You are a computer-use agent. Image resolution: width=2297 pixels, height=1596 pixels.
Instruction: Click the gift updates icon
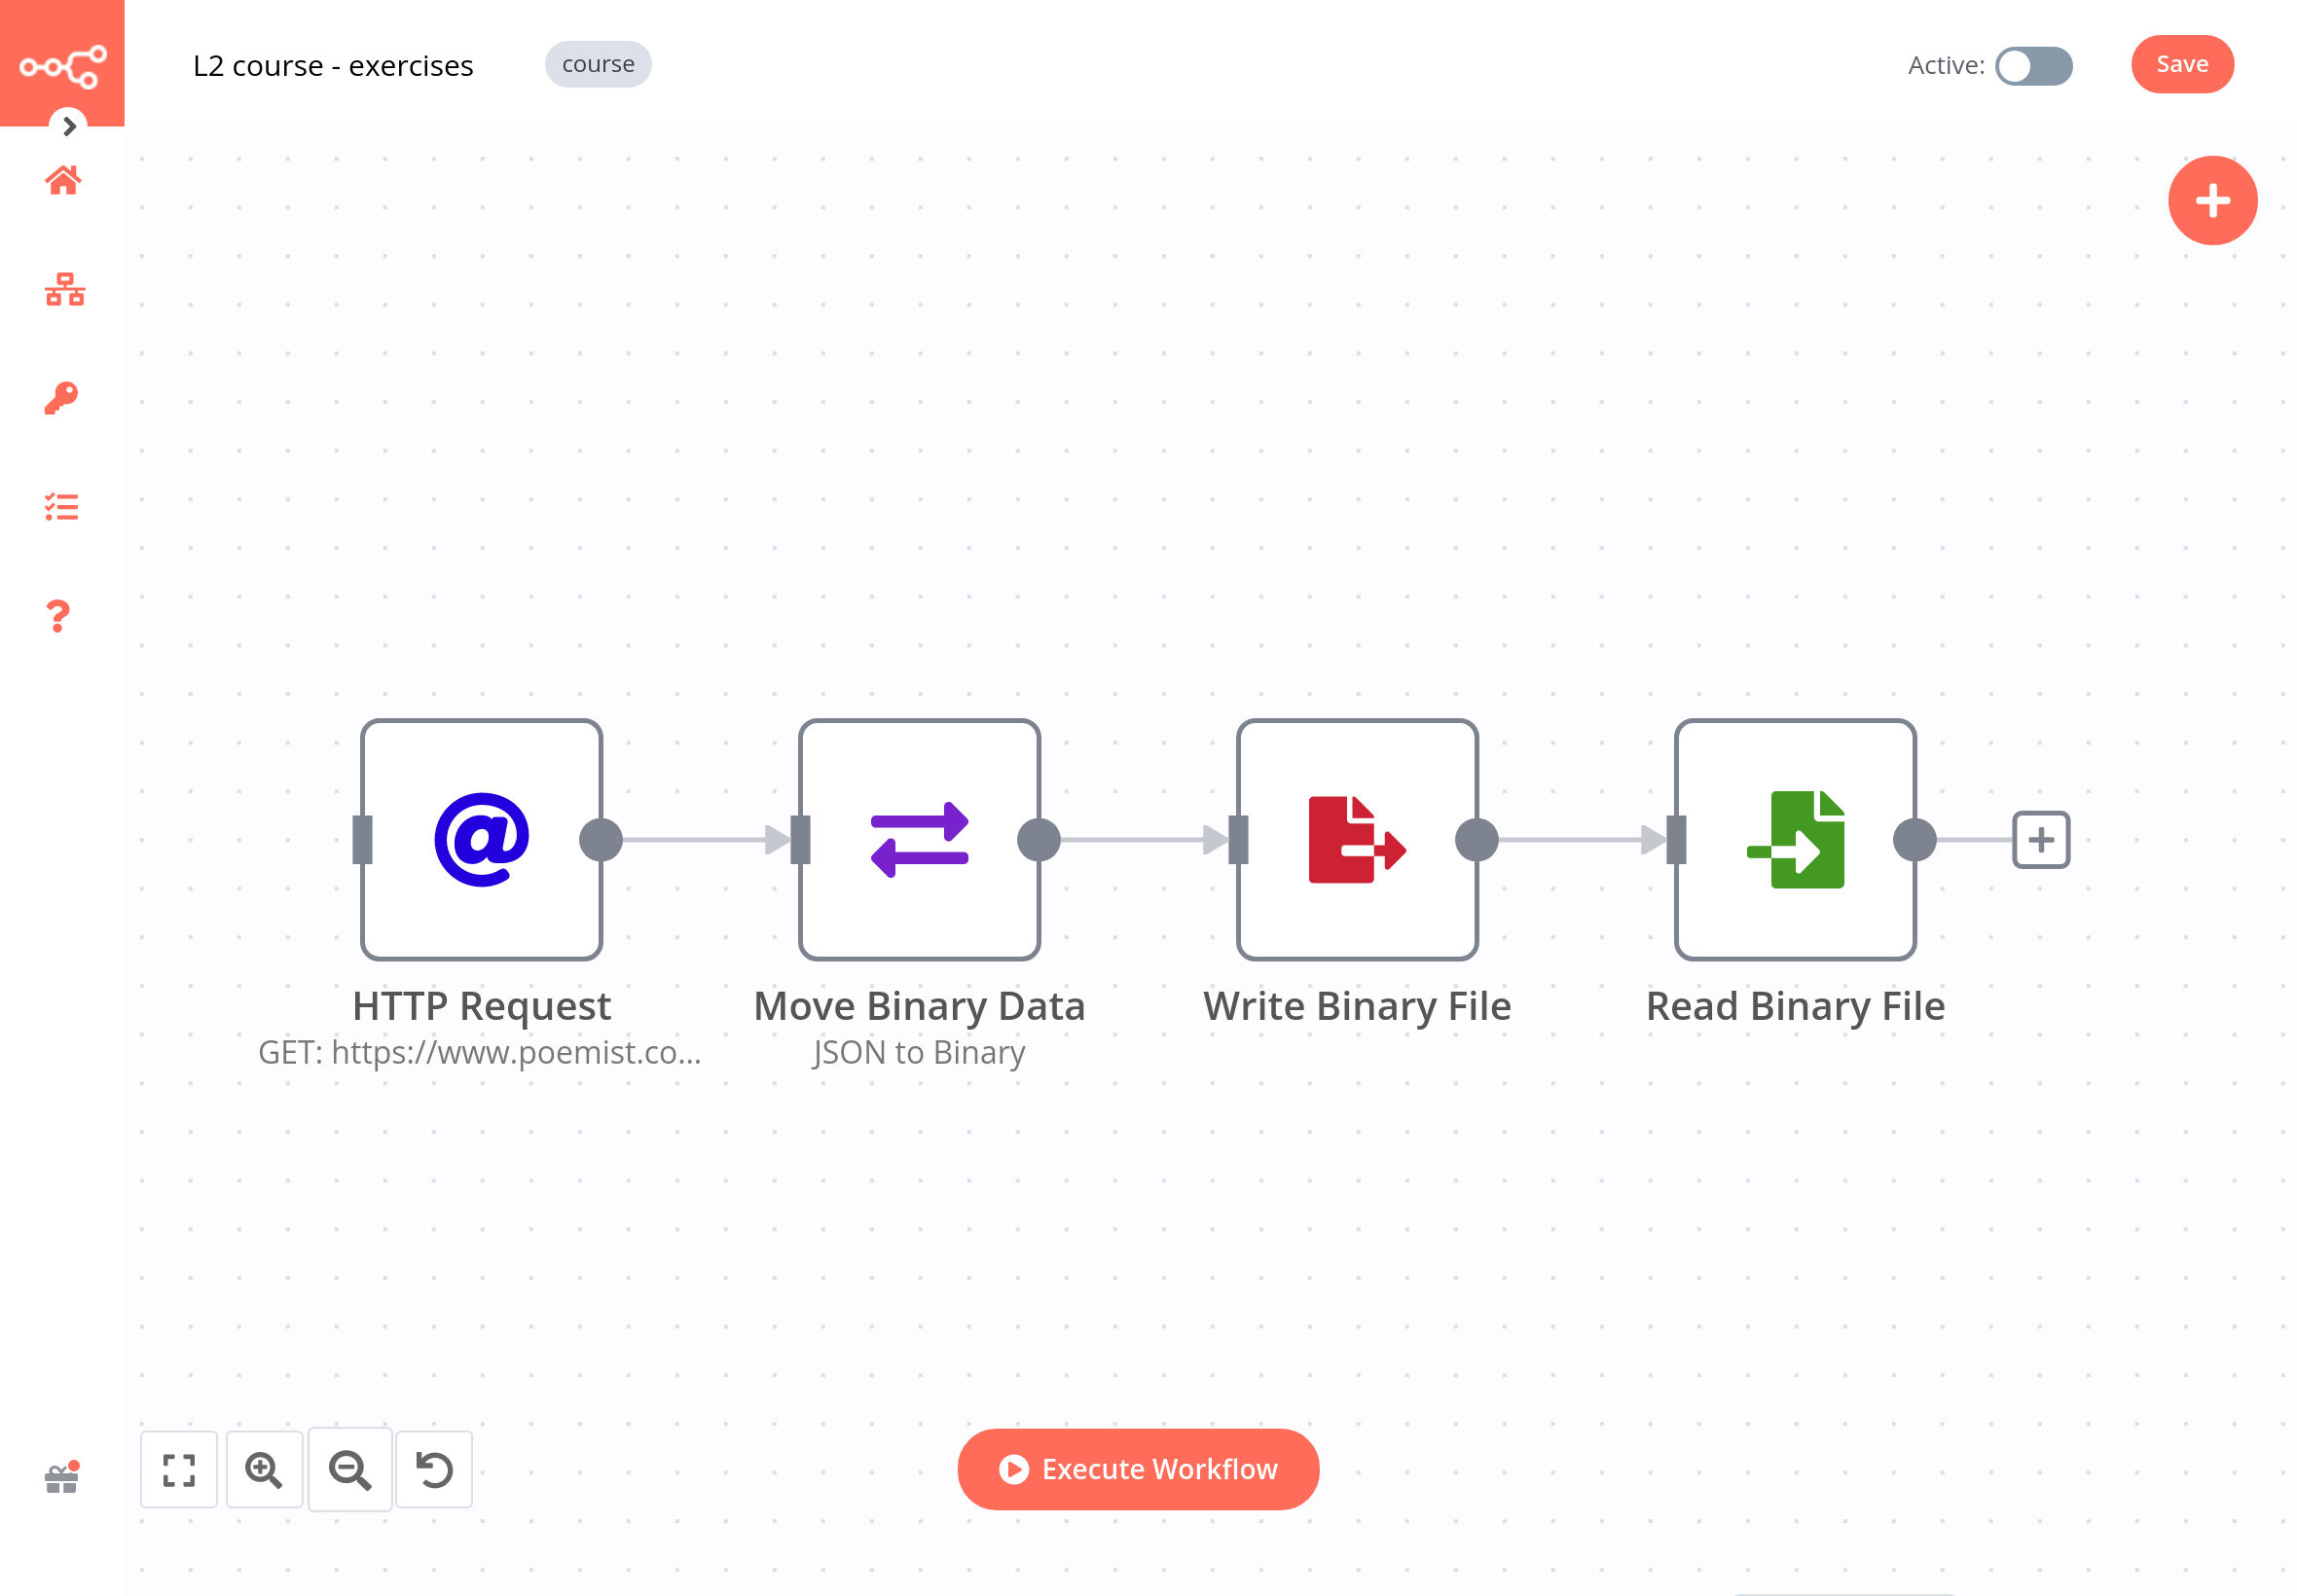point(62,1478)
